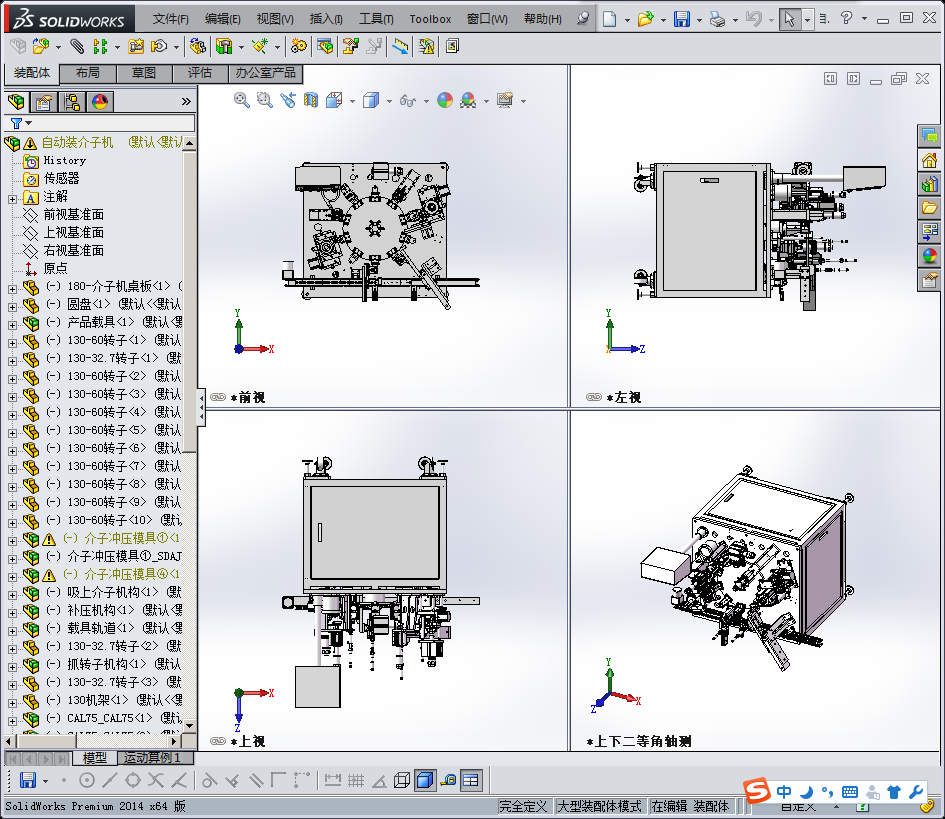The image size is (945, 819).
Task: Toggle the Select cursor tool
Action: coord(789,19)
